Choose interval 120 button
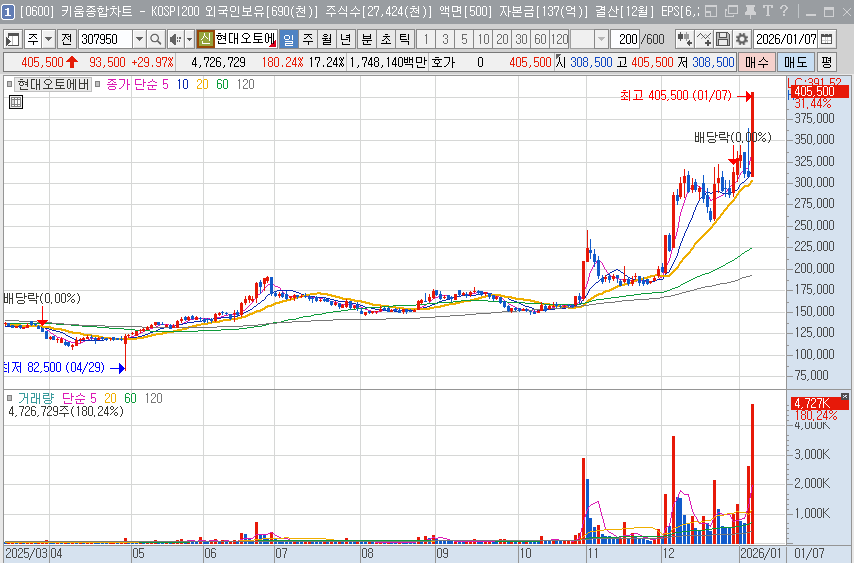Image resolution: width=854 pixels, height=563 pixels. coord(559,39)
